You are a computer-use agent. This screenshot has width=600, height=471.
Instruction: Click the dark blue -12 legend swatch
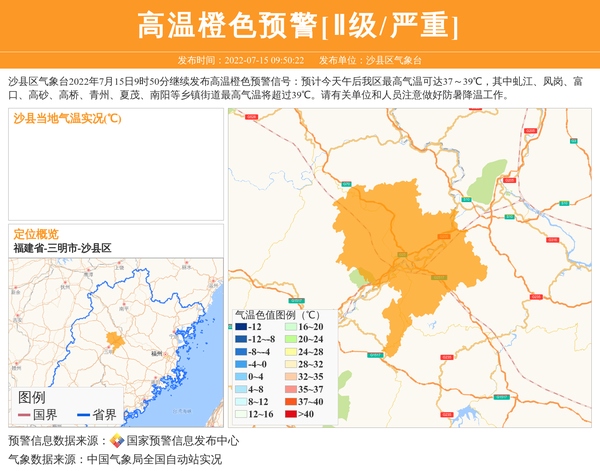pos(241,327)
